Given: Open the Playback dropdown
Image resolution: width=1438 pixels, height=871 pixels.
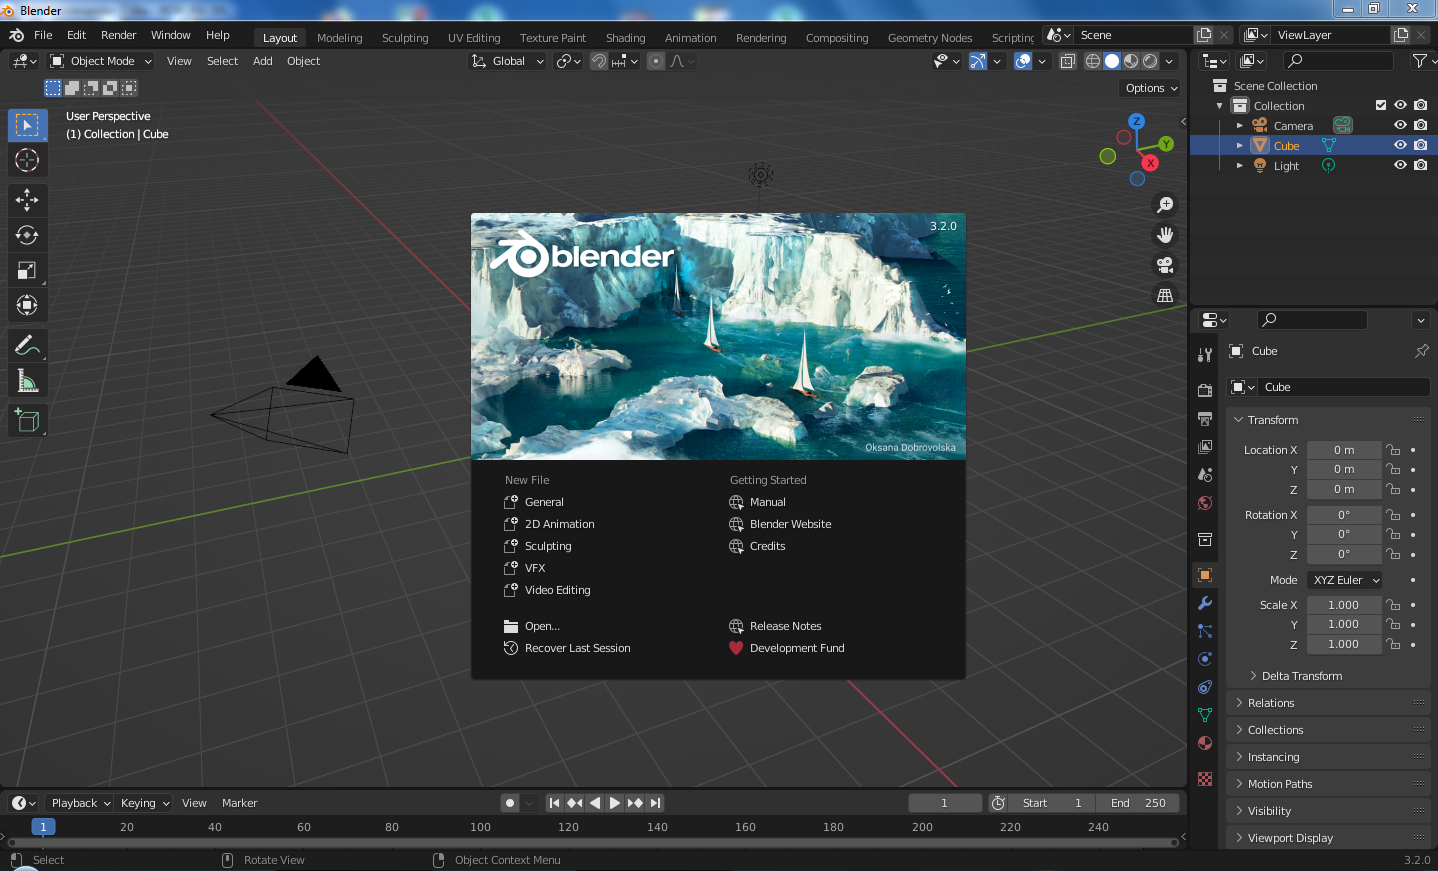Looking at the screenshot, I should [81, 803].
